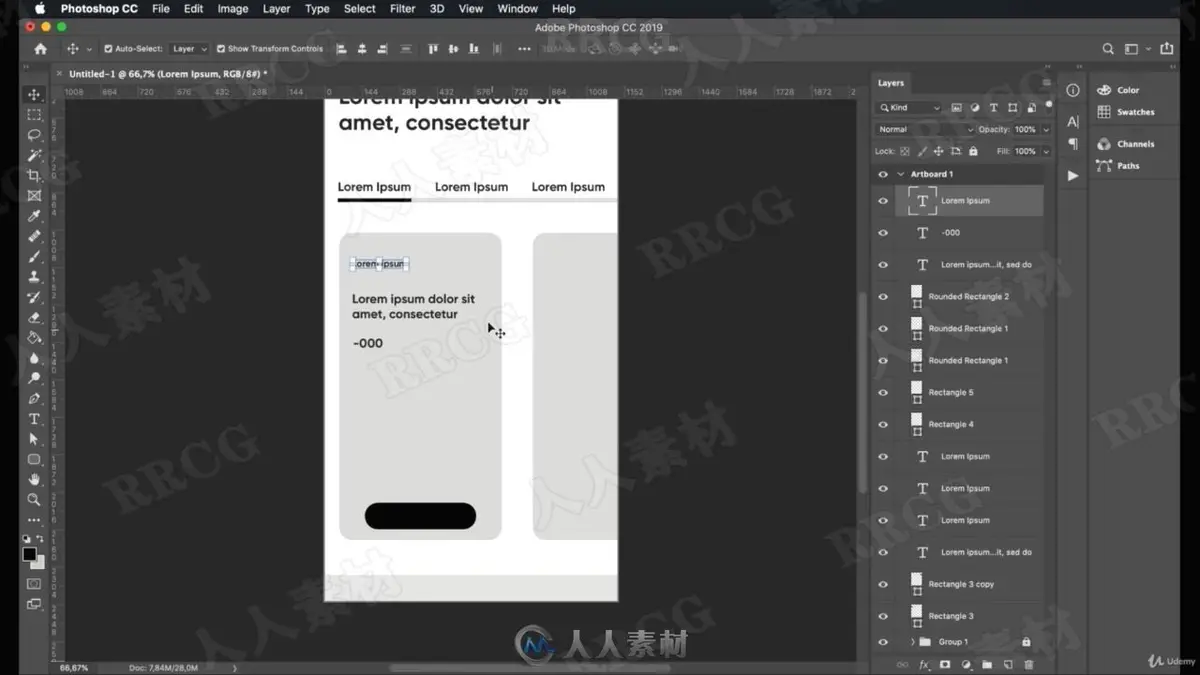1200x675 pixels.
Task: Hide the Artboard 1 layer
Action: (x=883, y=174)
